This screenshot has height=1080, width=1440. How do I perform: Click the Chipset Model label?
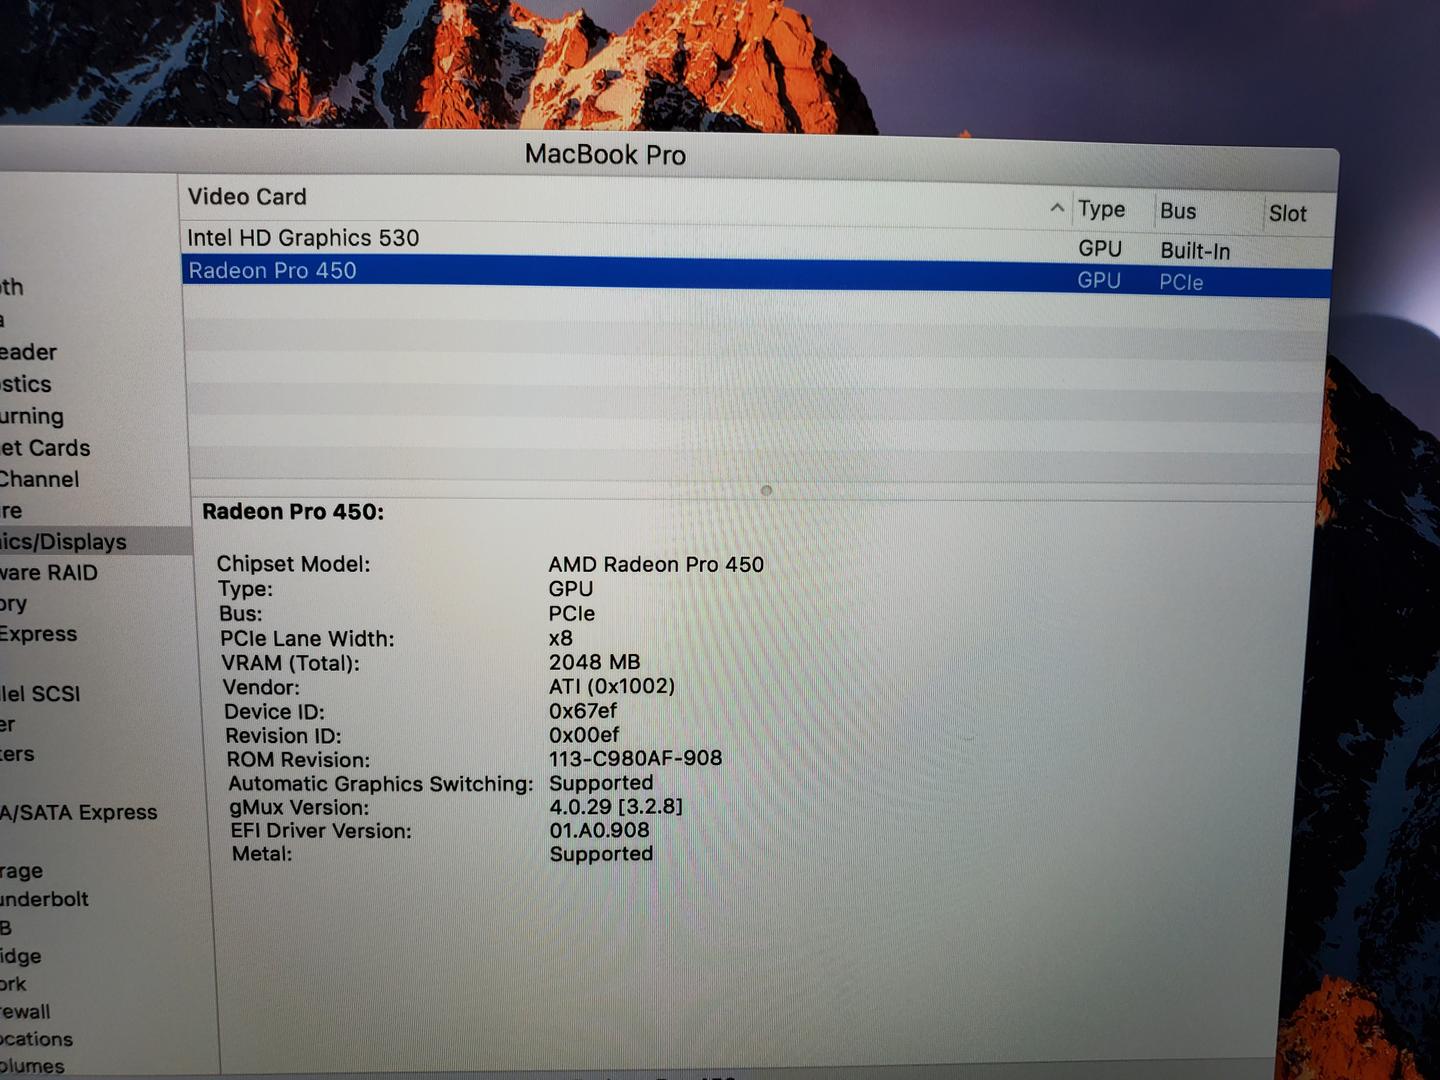click(x=293, y=564)
